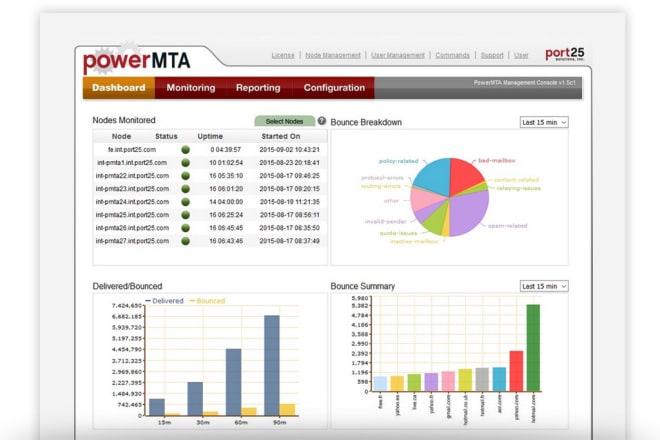This screenshot has height=440, width=660.
Task: Click the Status column header
Action: click(x=166, y=136)
